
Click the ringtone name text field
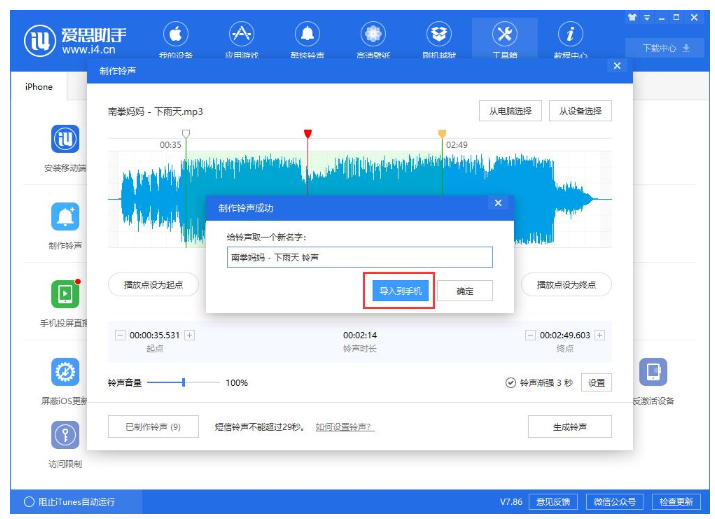pos(359,257)
